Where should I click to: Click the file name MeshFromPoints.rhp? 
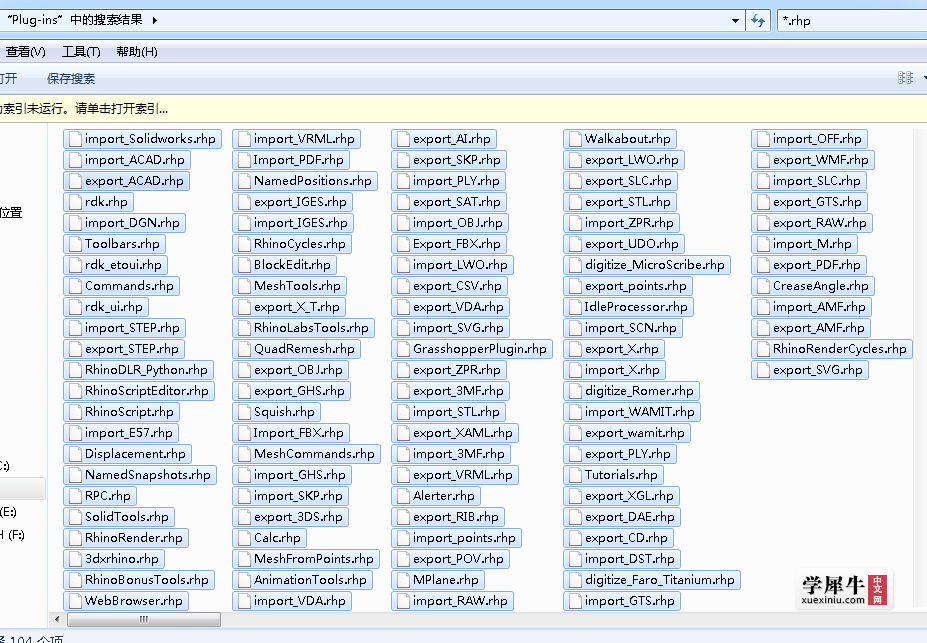click(x=314, y=559)
